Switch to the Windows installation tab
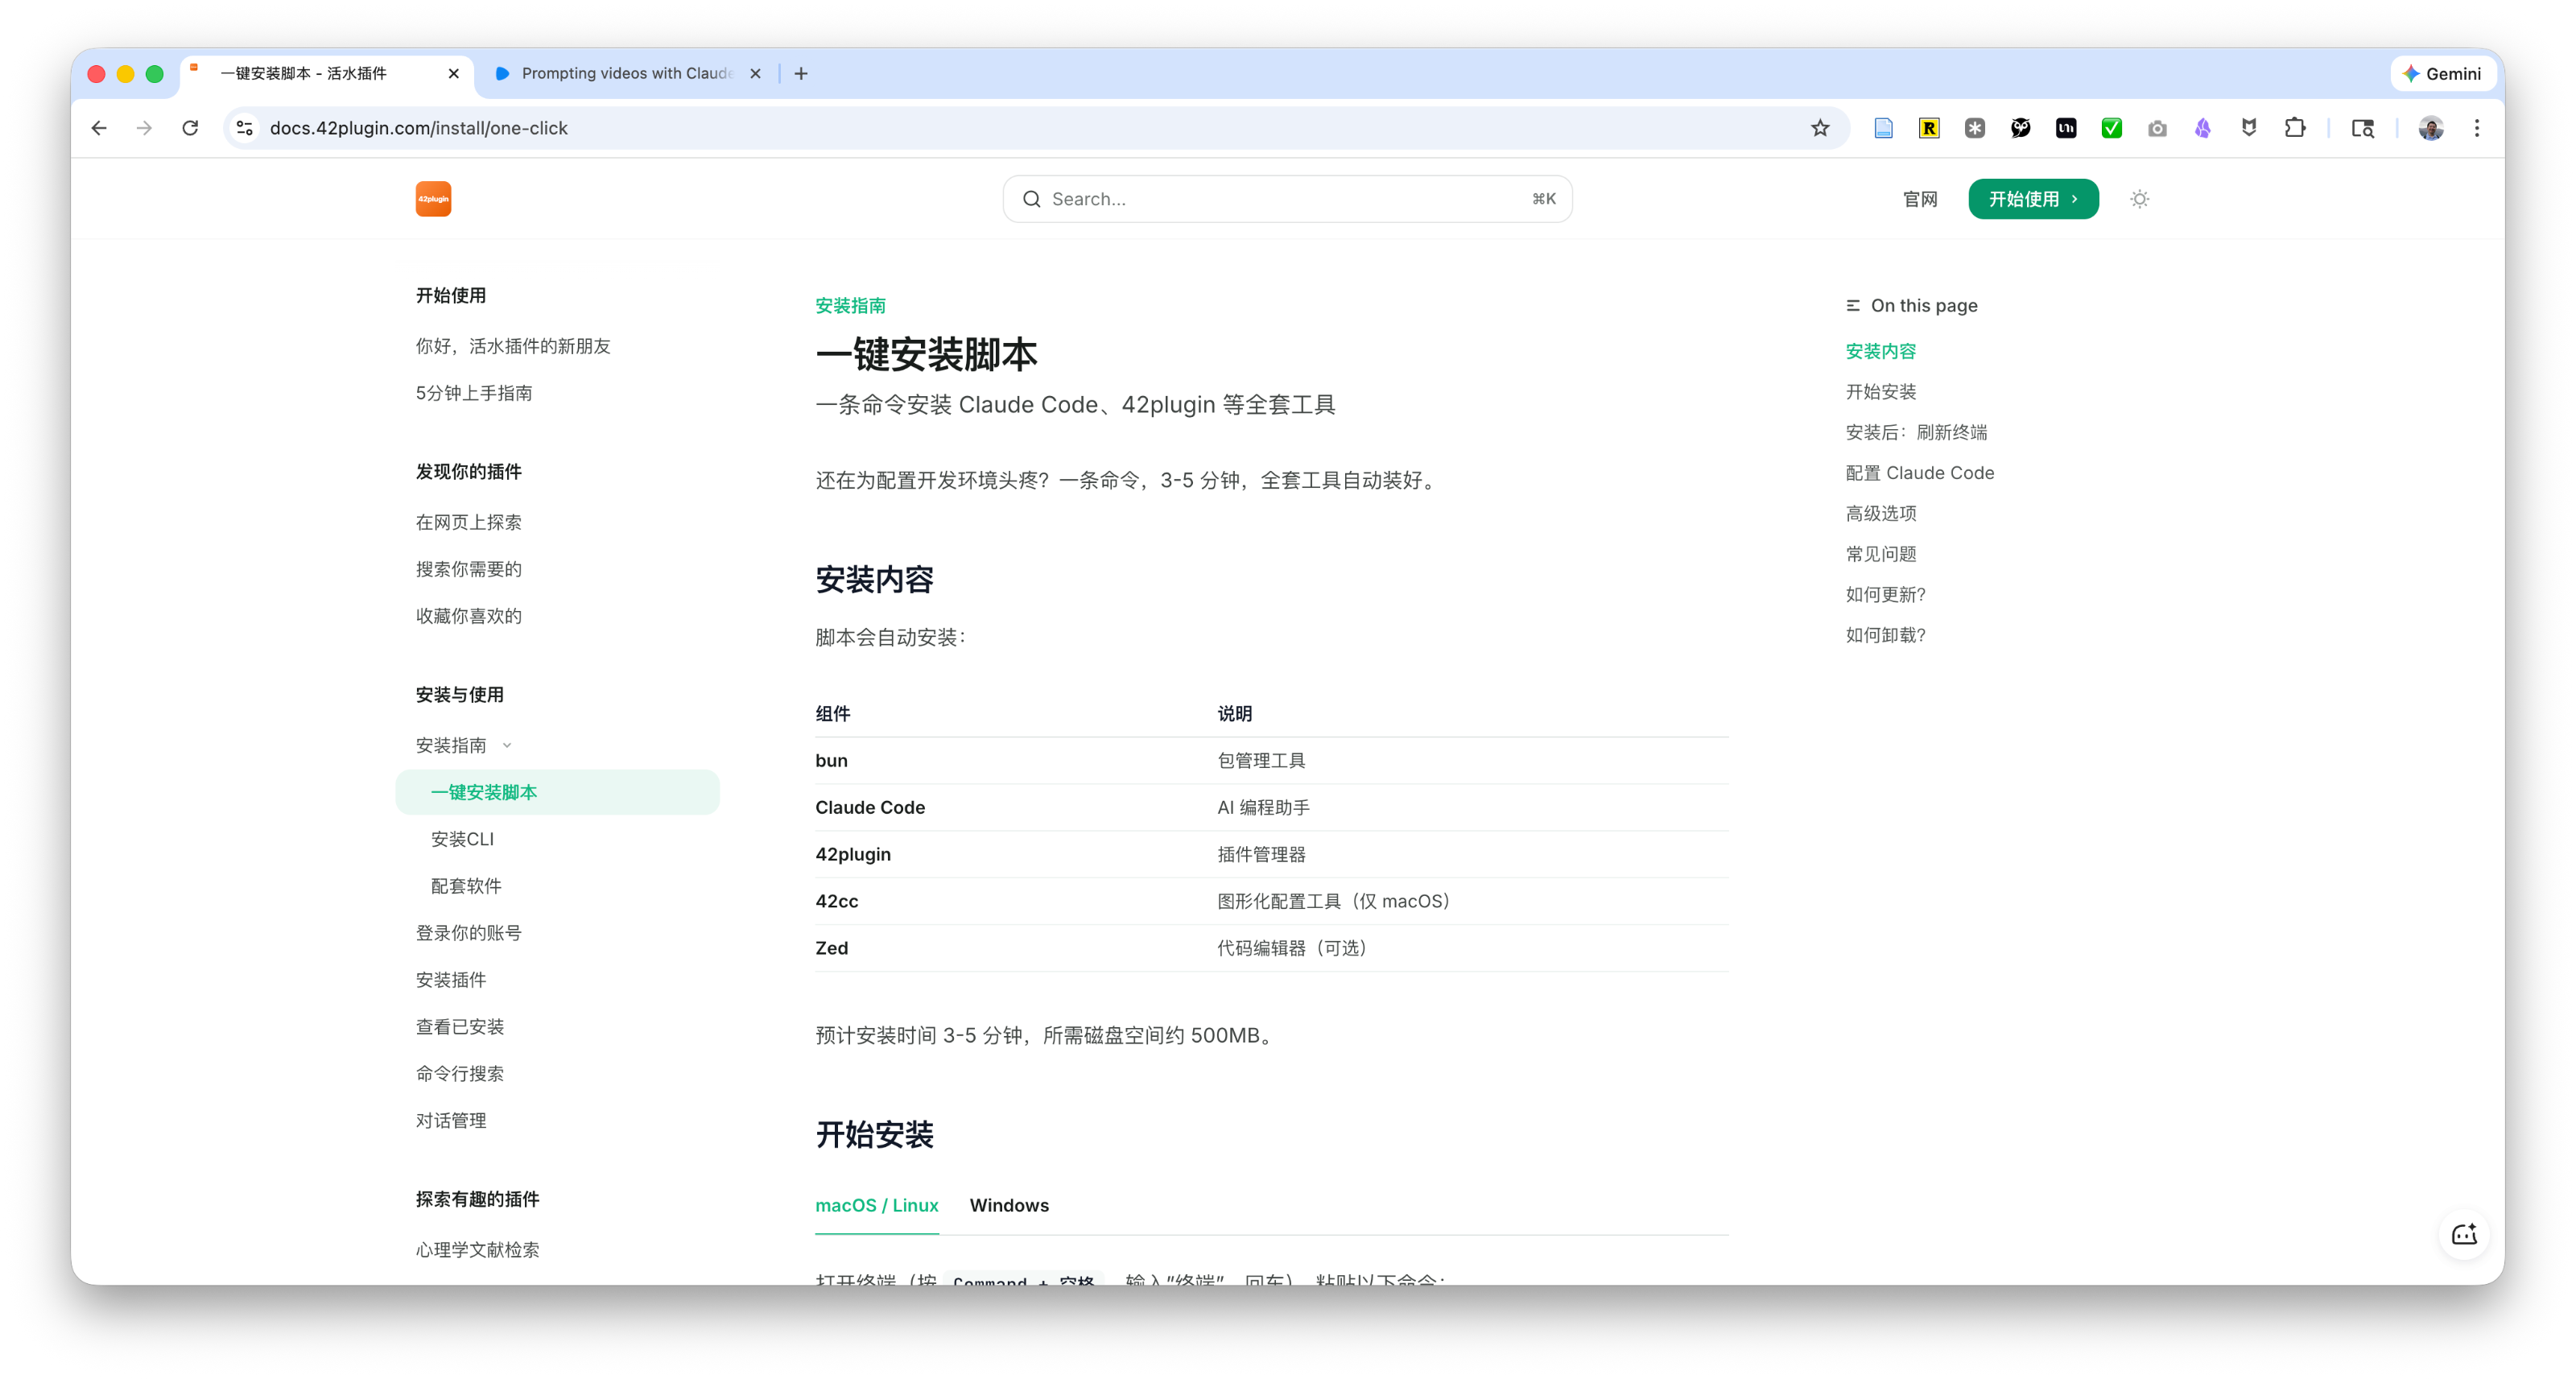The width and height of the screenshot is (2576, 1379). [x=1009, y=1205]
